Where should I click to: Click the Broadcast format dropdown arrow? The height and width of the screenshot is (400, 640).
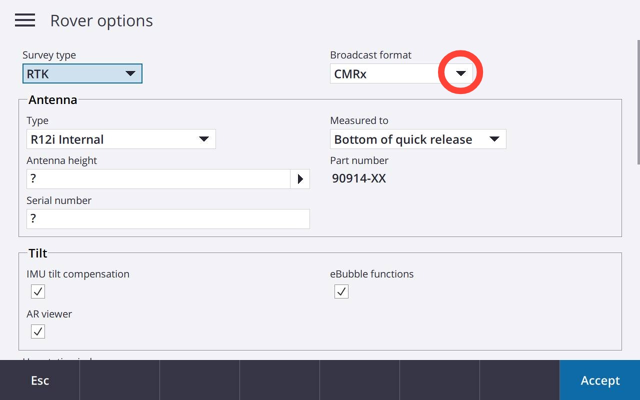pyautogui.click(x=461, y=73)
